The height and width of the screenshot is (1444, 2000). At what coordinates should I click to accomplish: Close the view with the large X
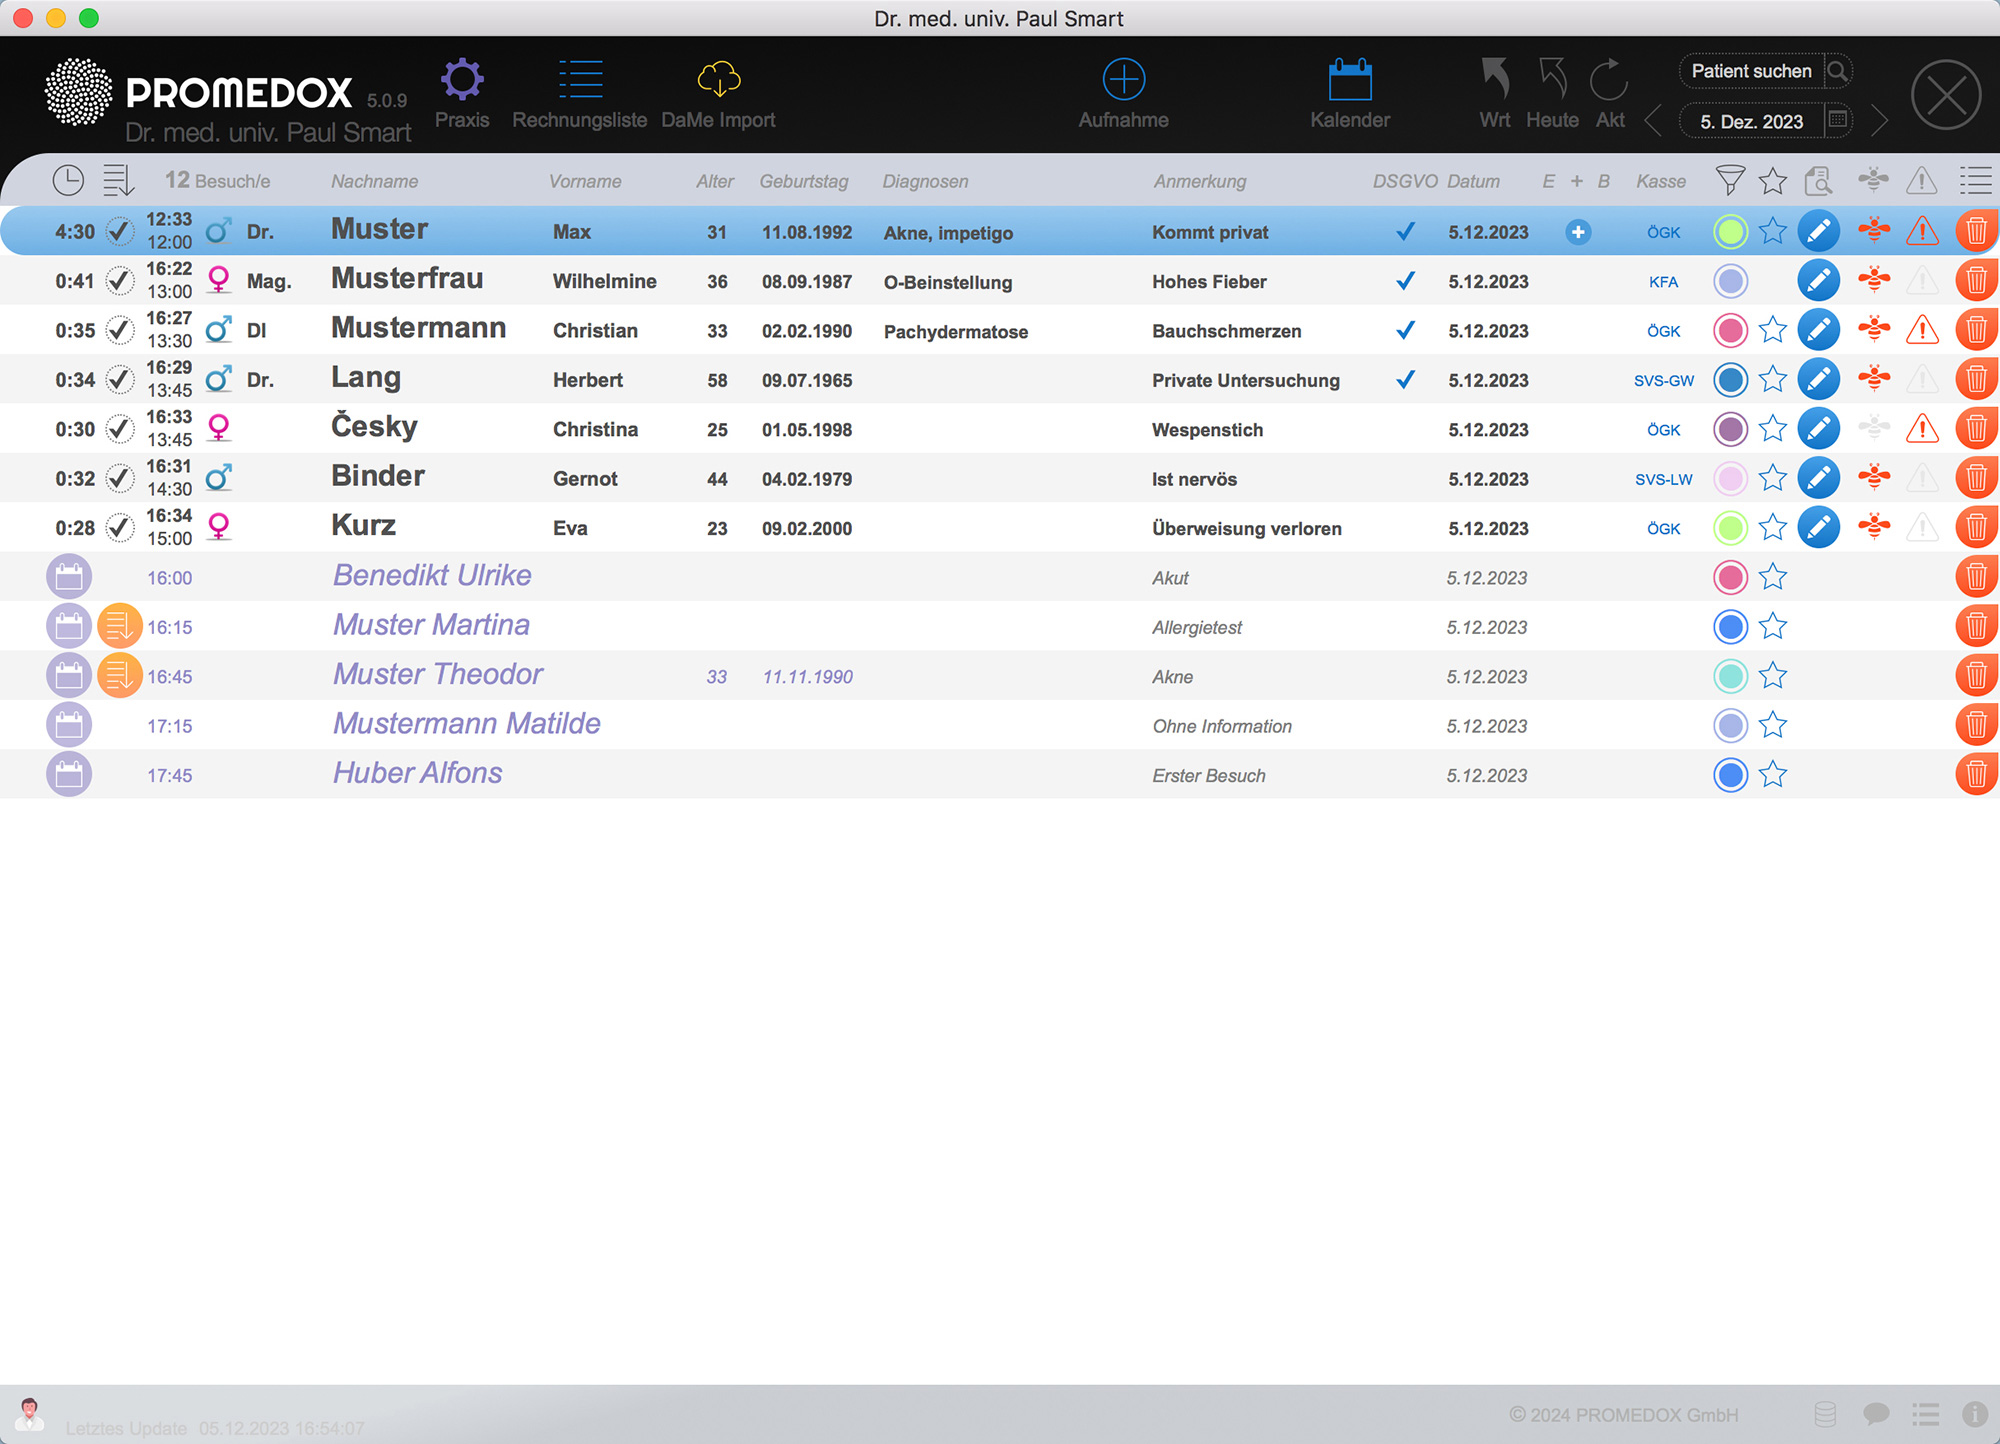[1946, 95]
